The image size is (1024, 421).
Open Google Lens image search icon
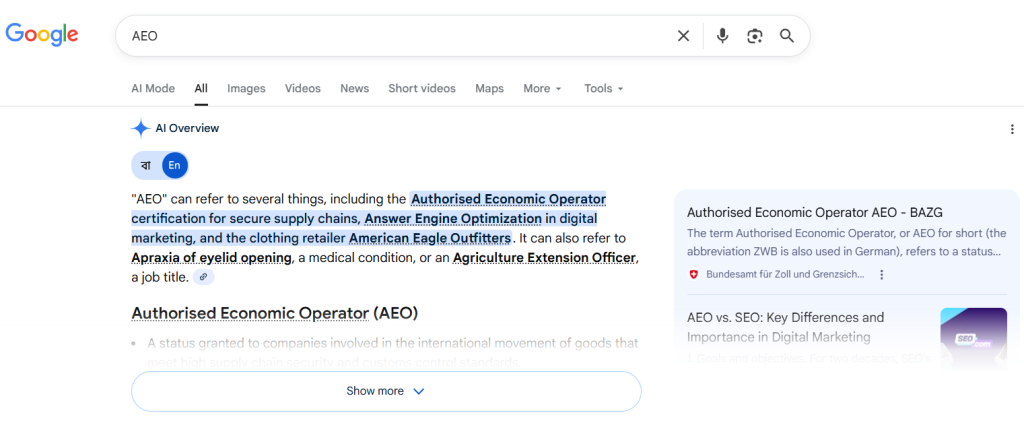[x=754, y=36]
